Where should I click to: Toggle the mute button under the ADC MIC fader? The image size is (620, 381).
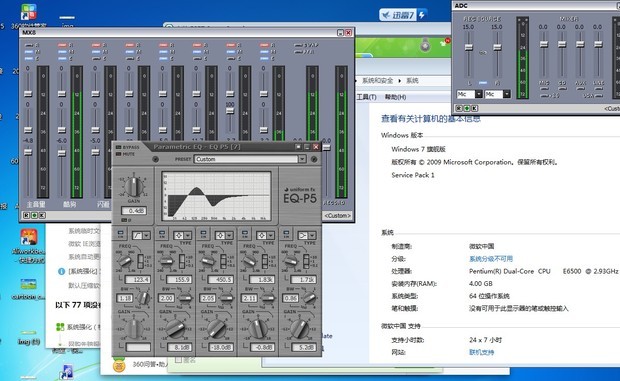coord(544,89)
